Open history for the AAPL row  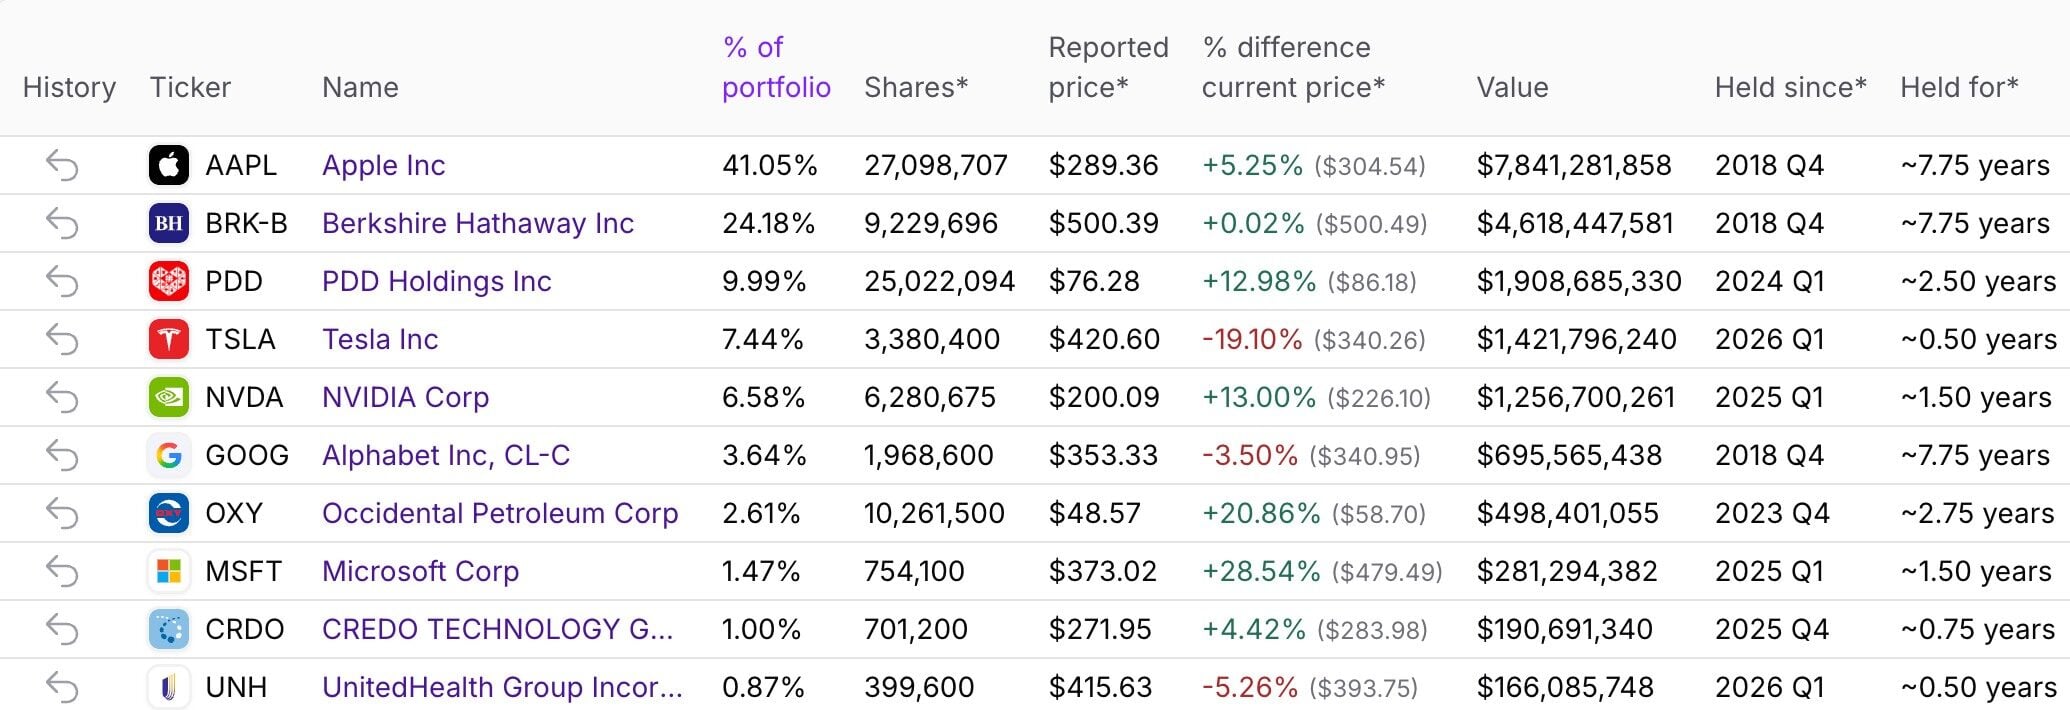(62, 165)
